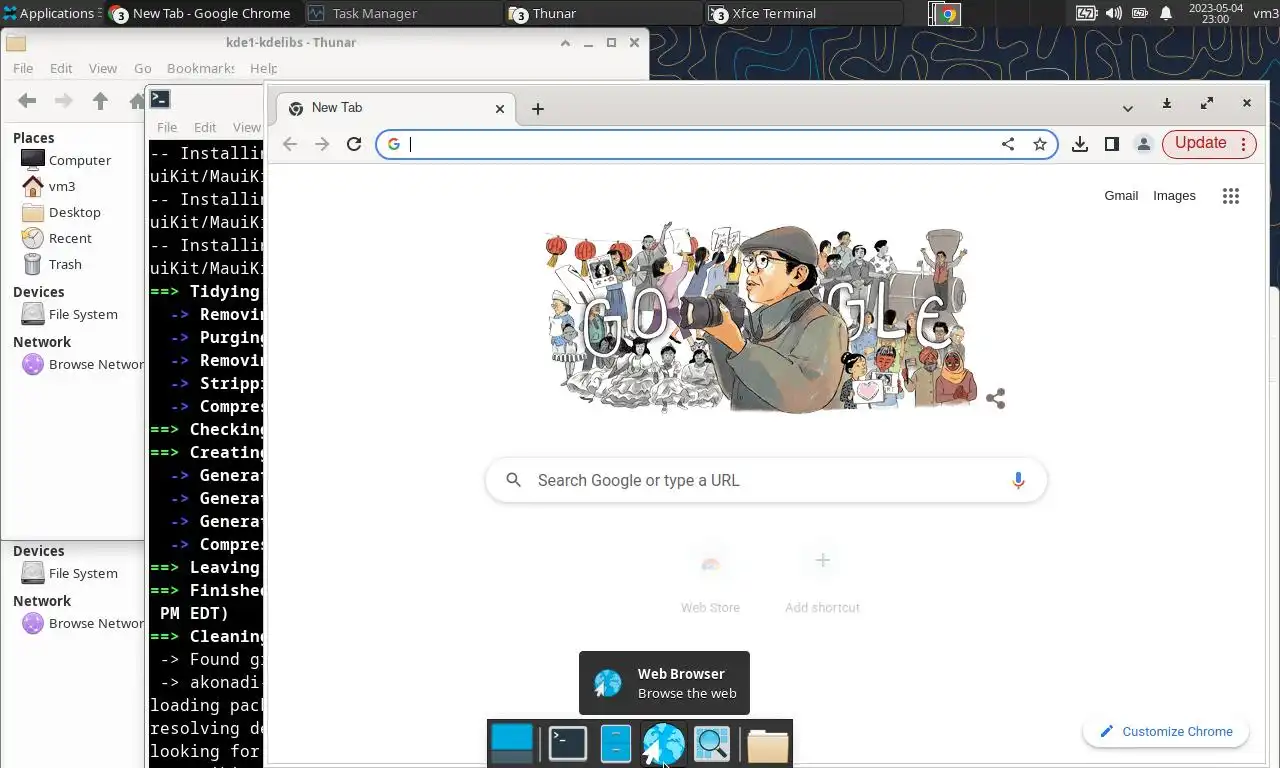This screenshot has width=1280, height=768.
Task: Switch to Task Manager in taskbar
Action: [x=403, y=13]
